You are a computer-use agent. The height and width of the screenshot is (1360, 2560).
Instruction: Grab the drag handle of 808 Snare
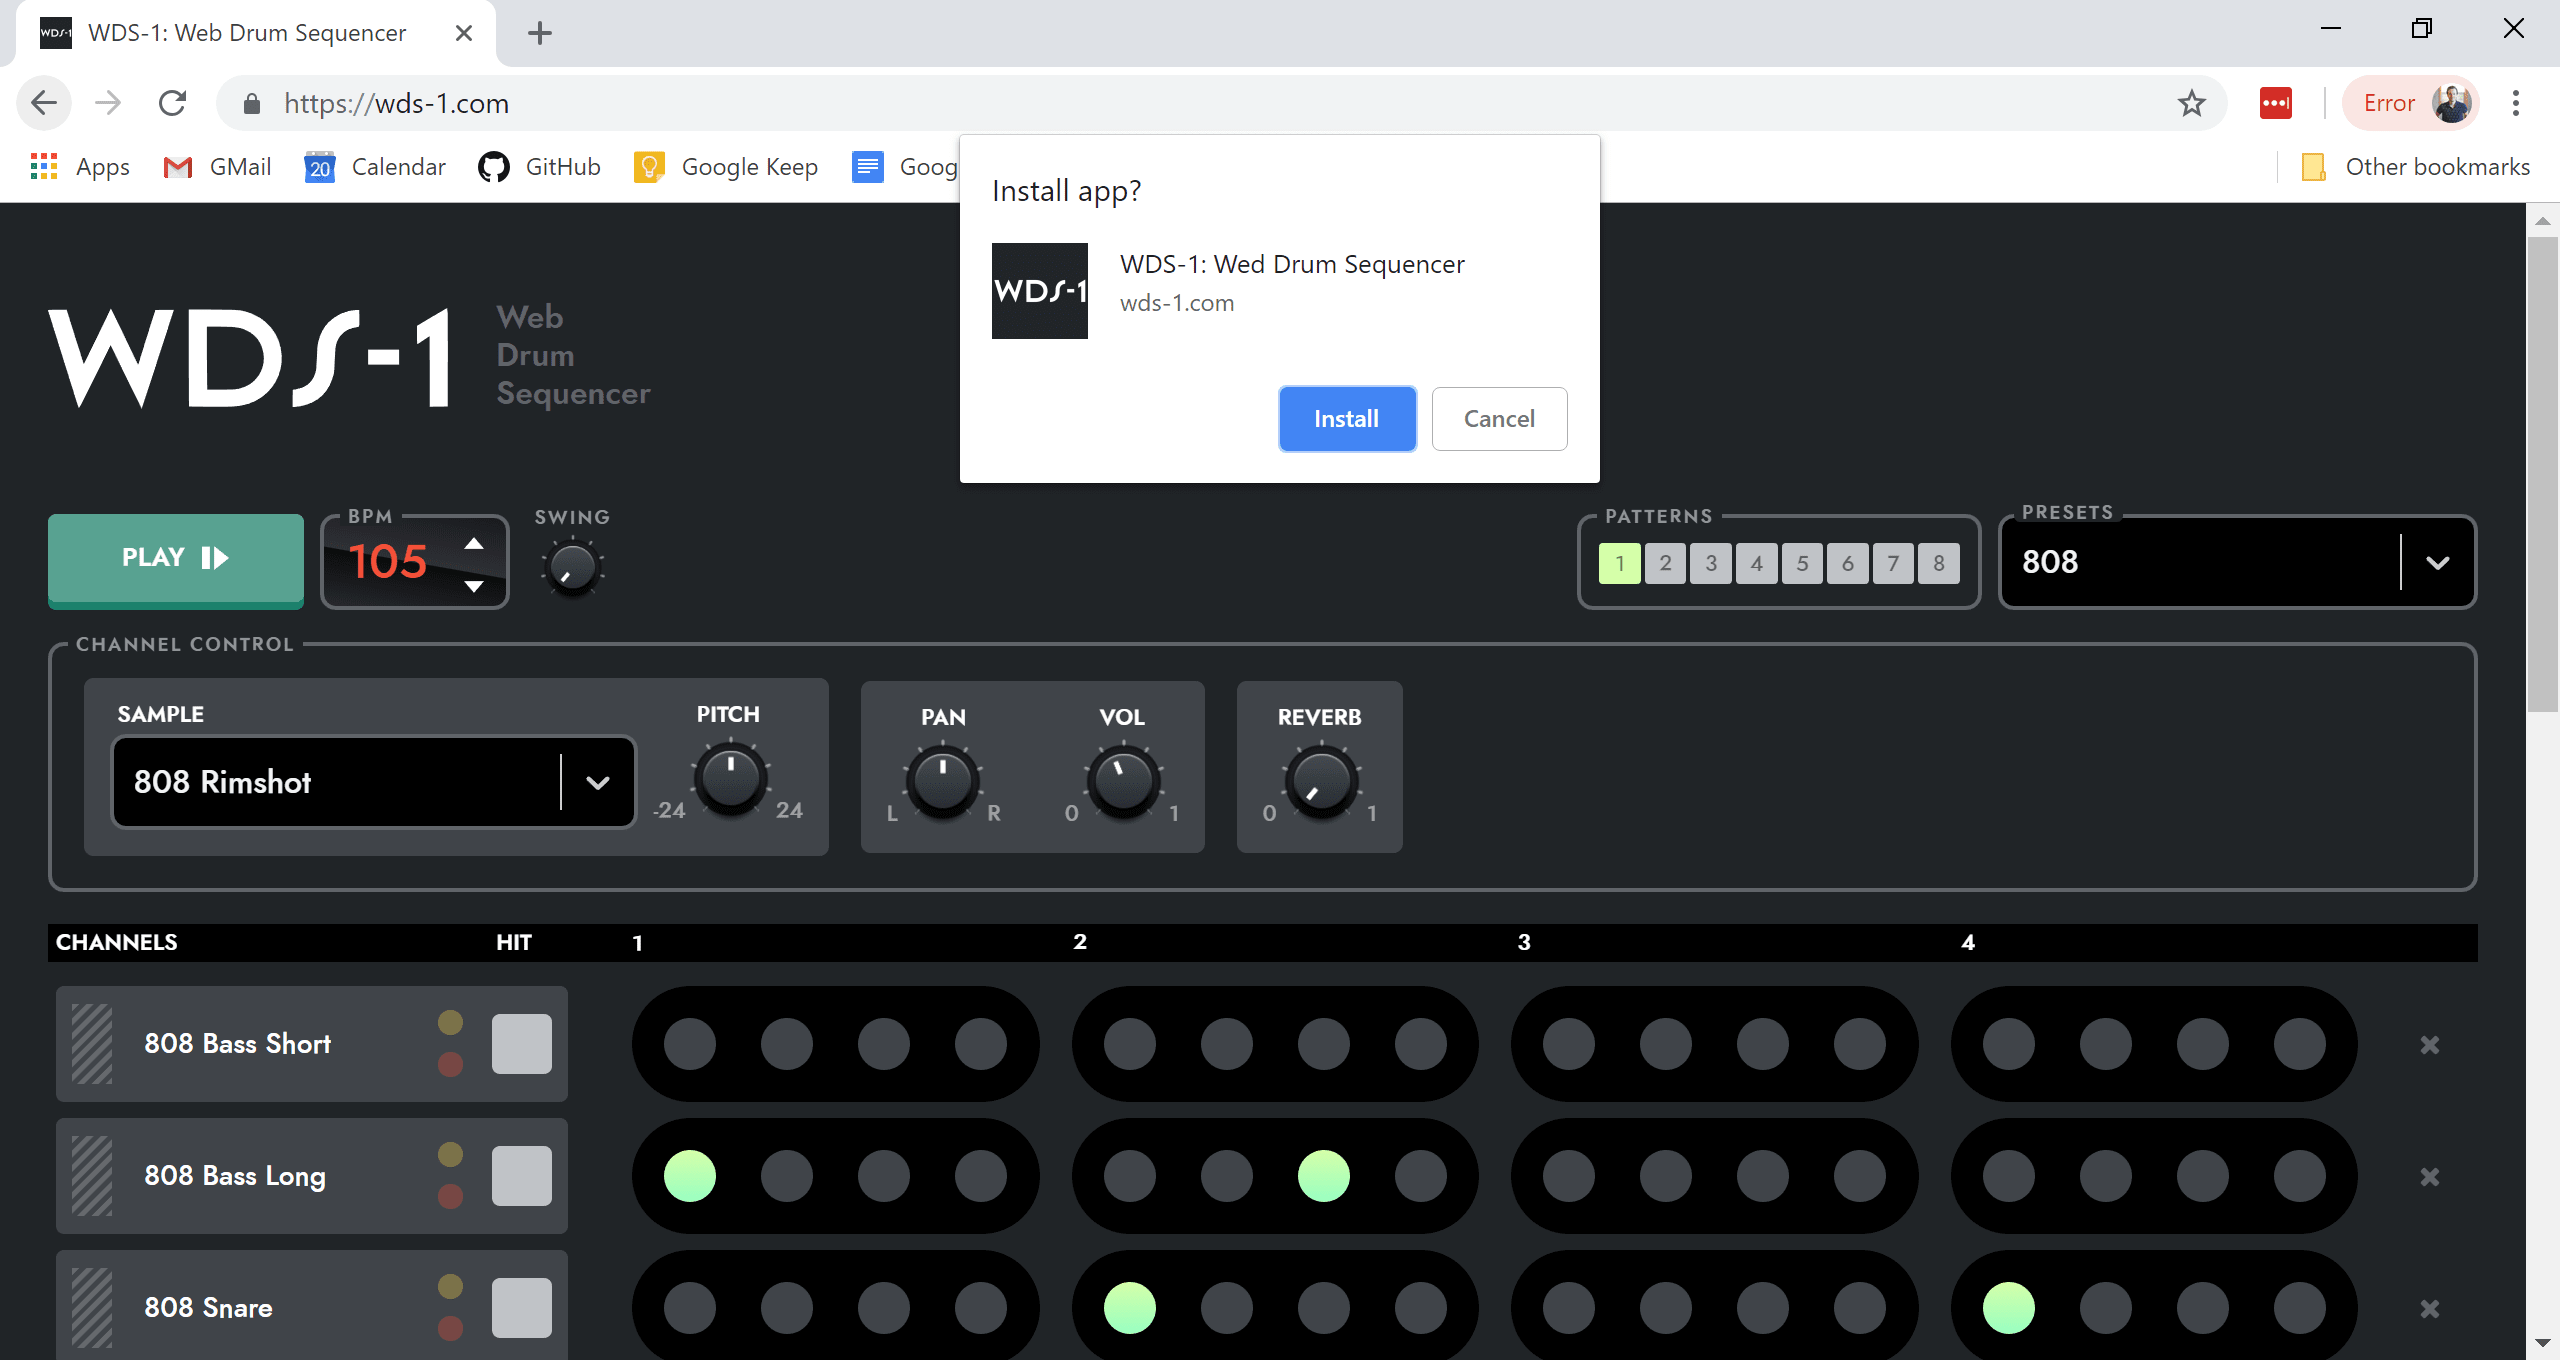(92, 1308)
